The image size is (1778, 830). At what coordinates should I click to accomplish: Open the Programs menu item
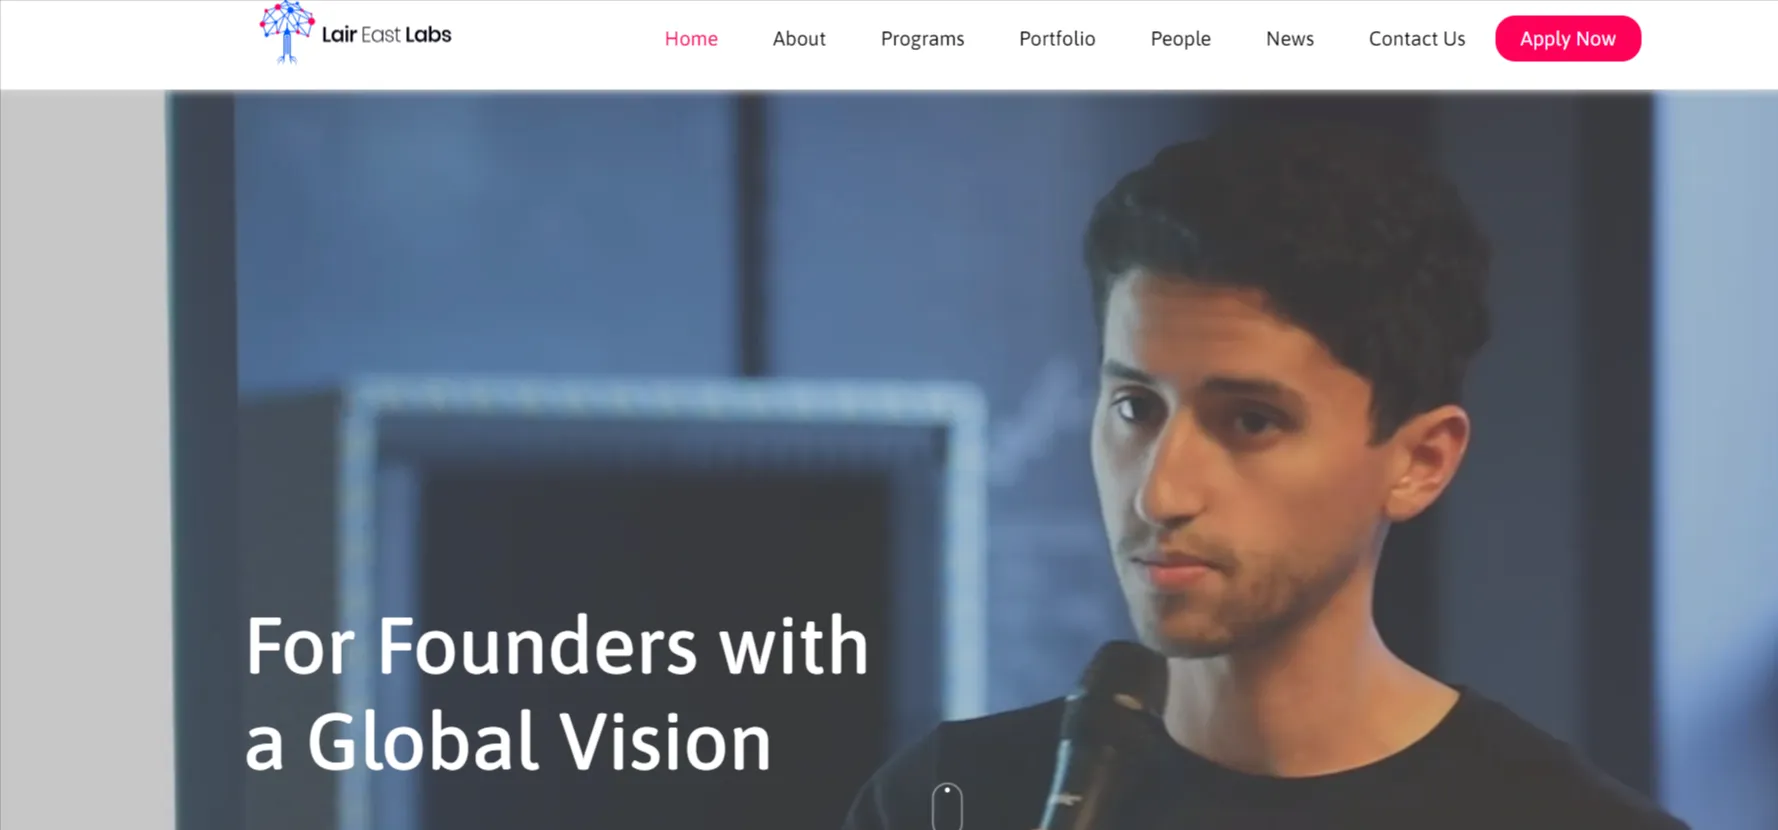[x=922, y=39]
